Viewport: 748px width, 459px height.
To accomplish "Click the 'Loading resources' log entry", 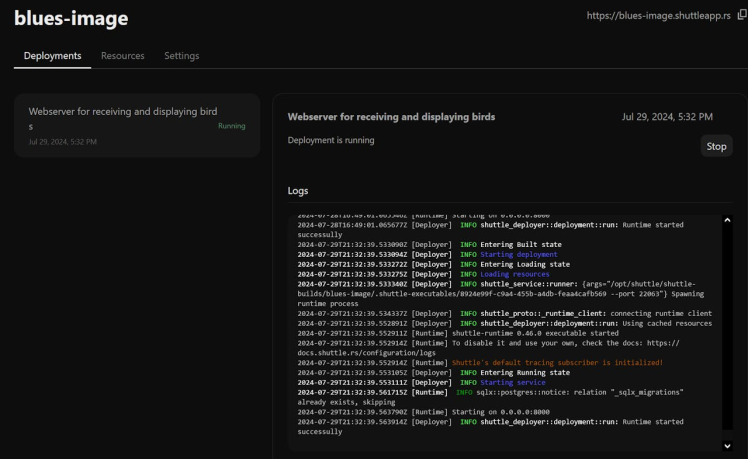I will click(514, 274).
